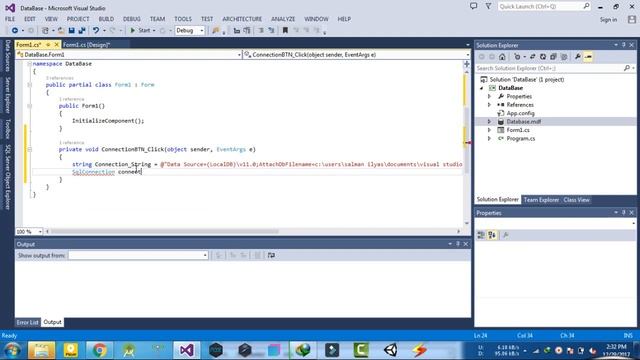Toggle Word Wrap icon in Output panel
Image resolution: width=640 pixels, height=360 pixels.
[271, 256]
